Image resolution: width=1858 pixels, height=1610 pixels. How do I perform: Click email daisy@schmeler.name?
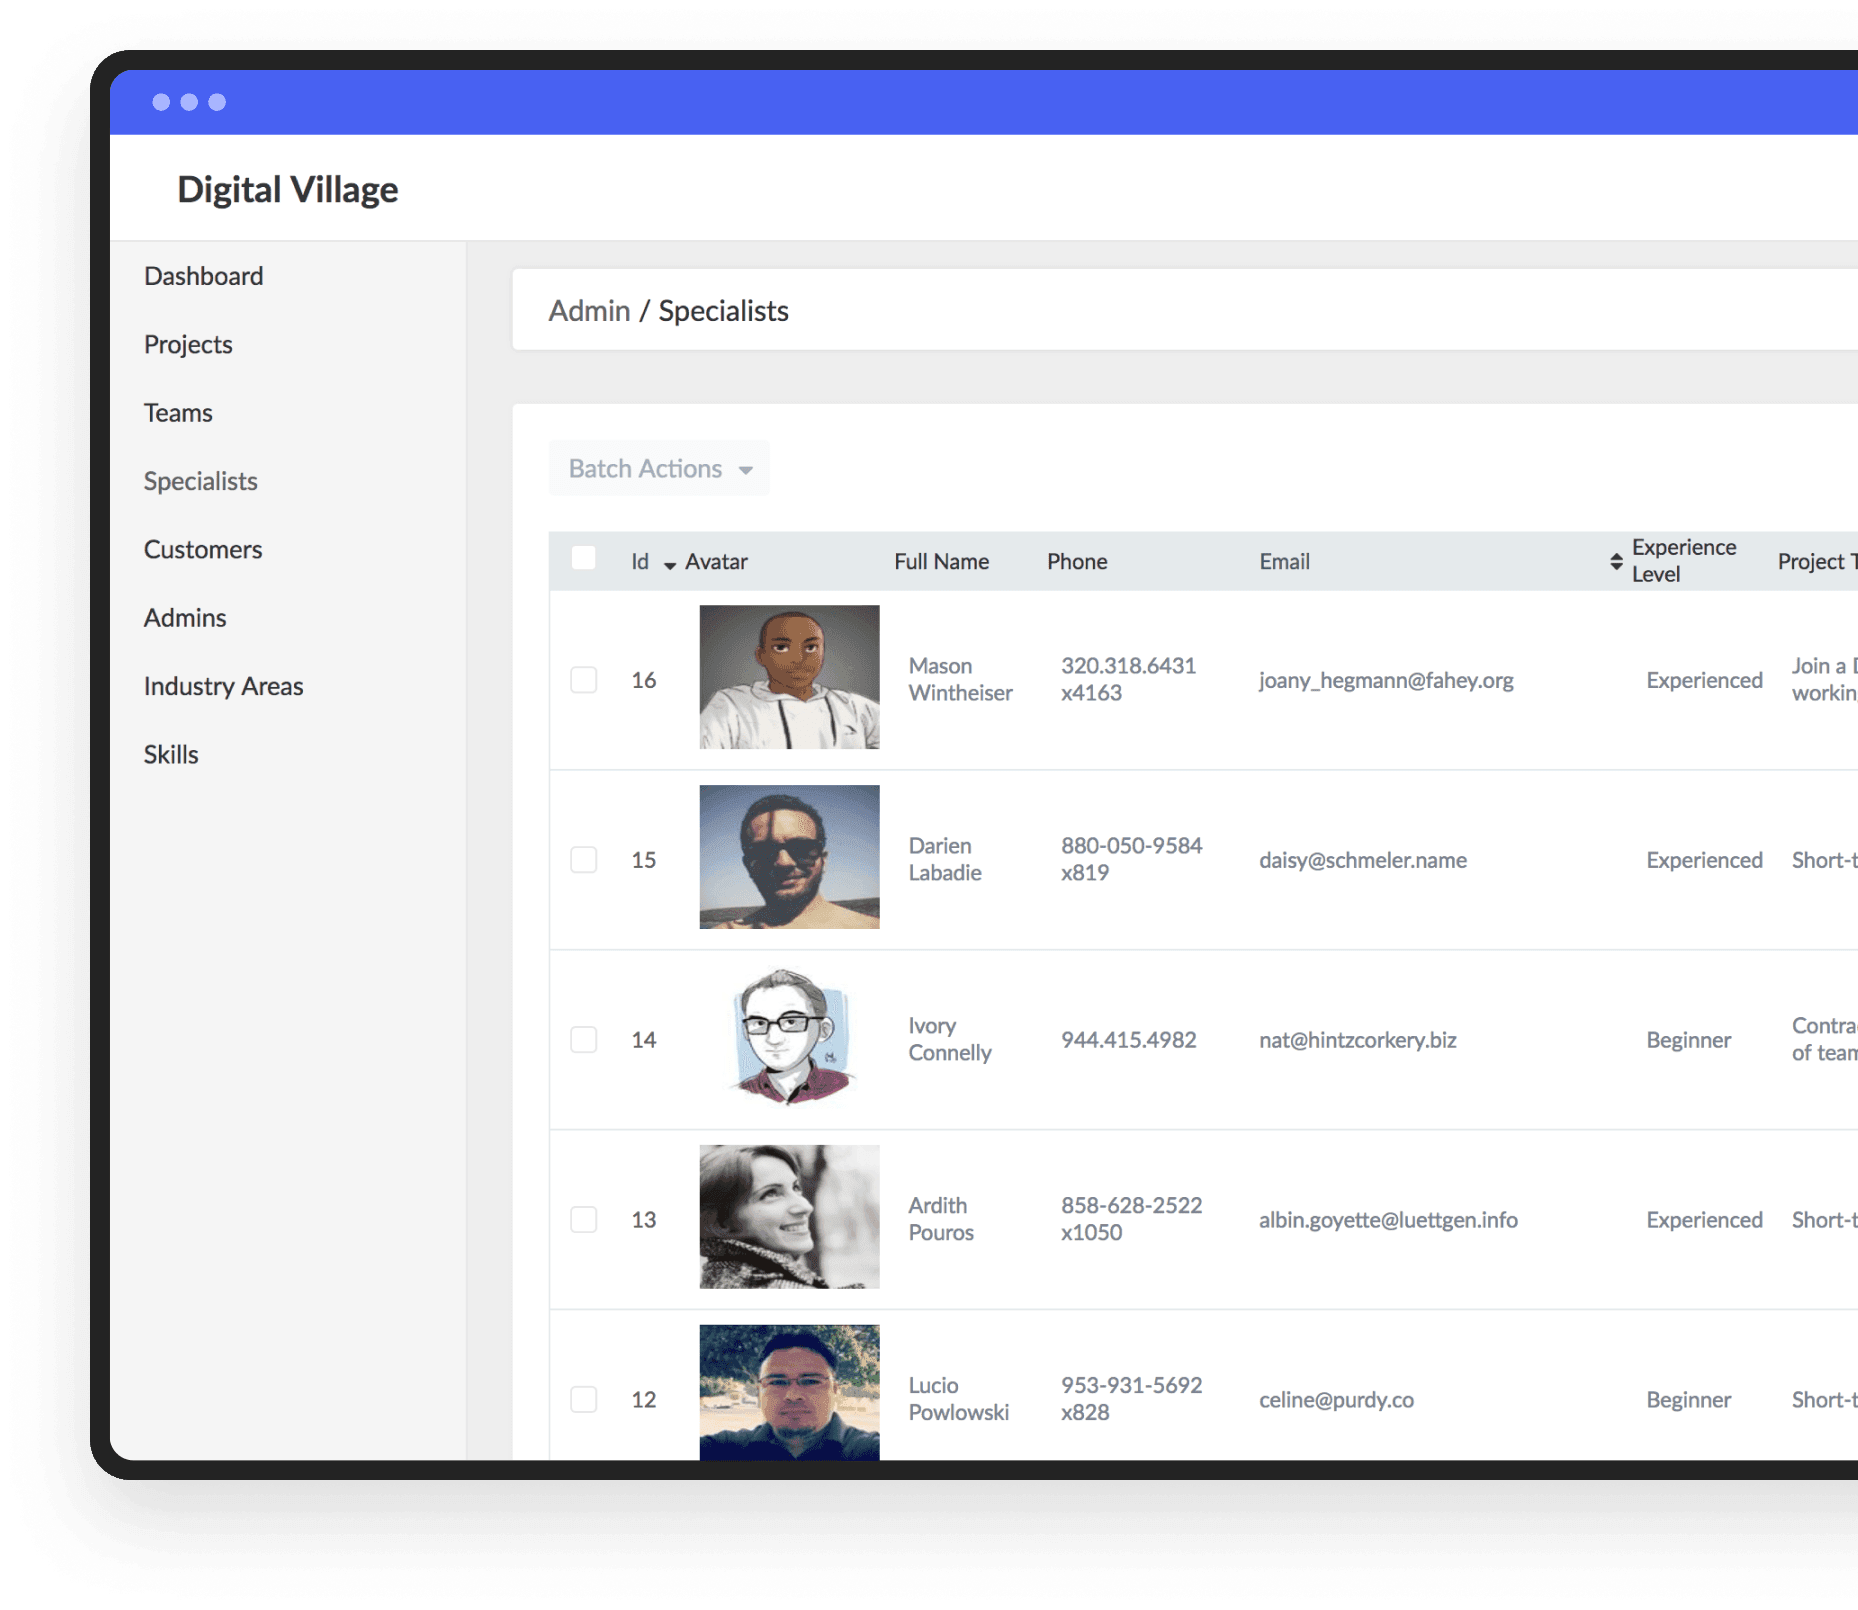pos(1363,860)
